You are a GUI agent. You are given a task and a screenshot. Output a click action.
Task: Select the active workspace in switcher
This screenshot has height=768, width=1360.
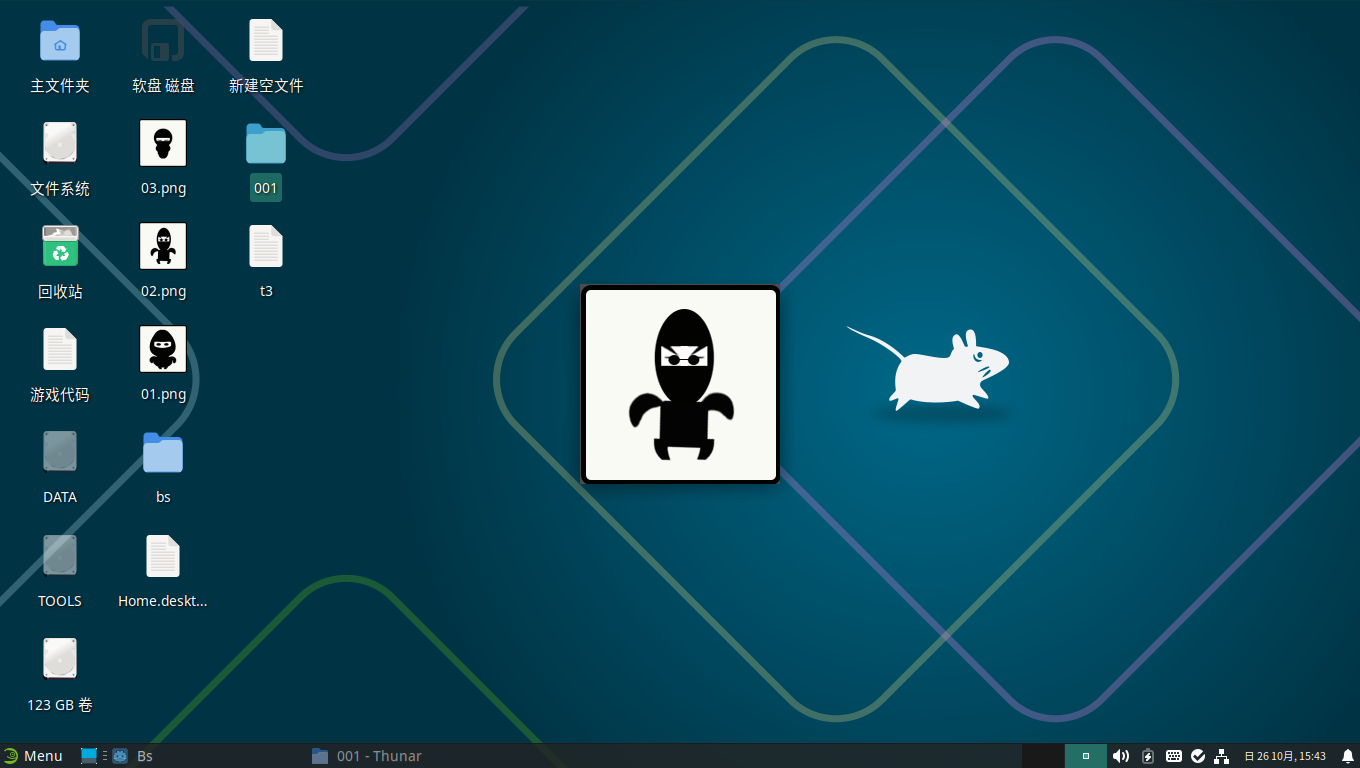[1085, 756]
